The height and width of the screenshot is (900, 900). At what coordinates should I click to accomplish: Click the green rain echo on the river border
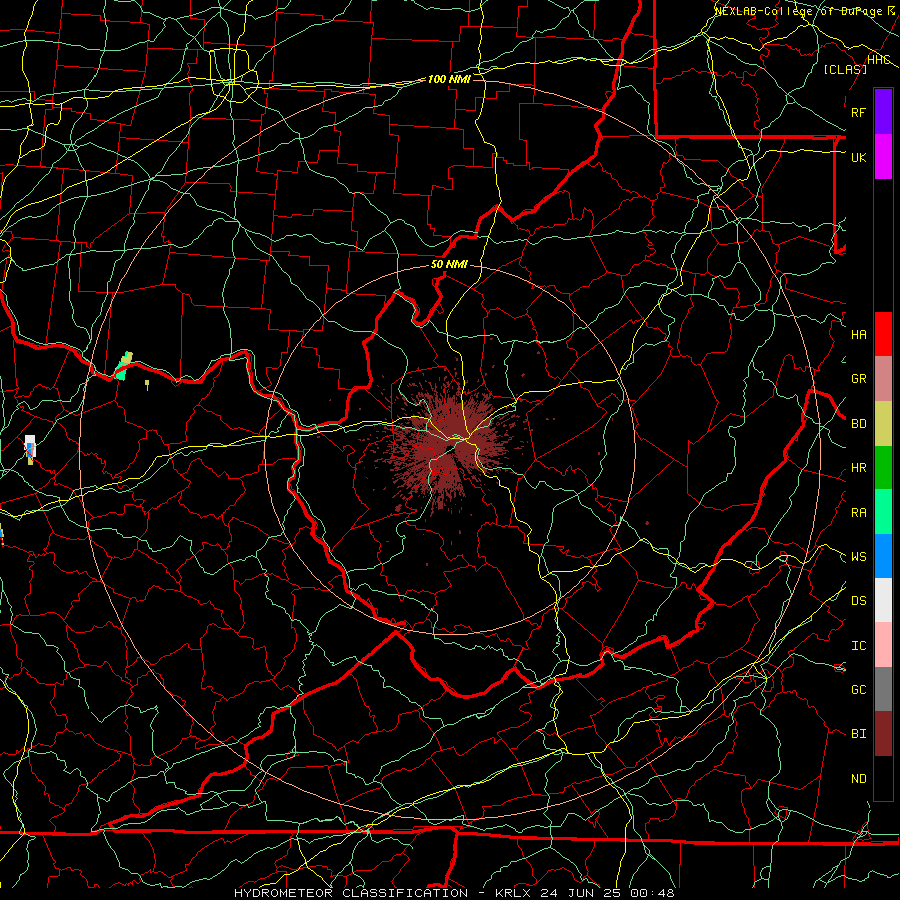(x=122, y=367)
